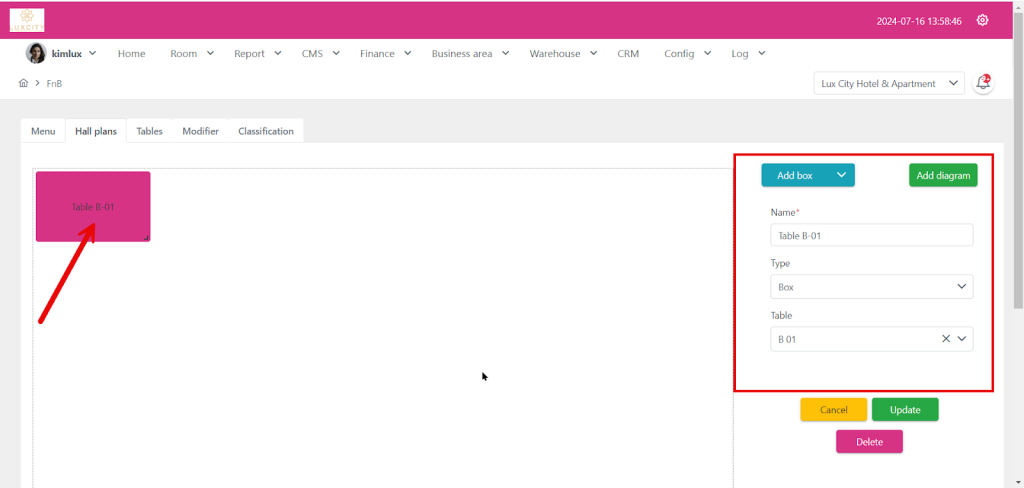The image size is (1024, 488).
Task: Click the Update button
Action: (x=904, y=410)
